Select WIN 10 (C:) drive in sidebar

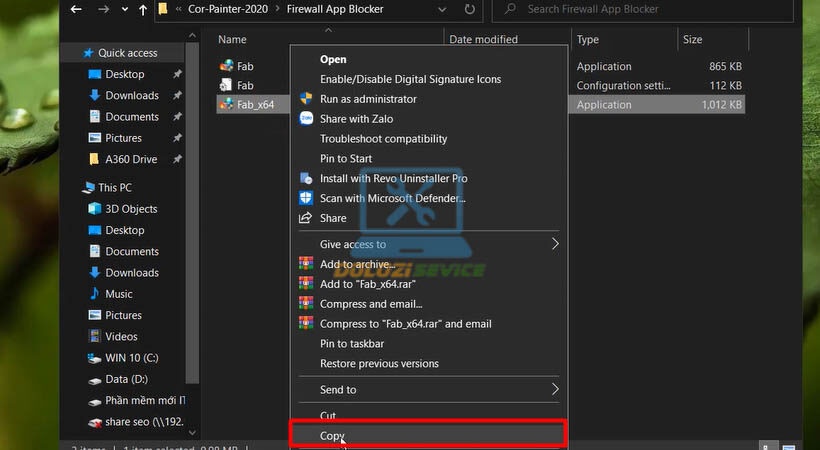[132, 358]
